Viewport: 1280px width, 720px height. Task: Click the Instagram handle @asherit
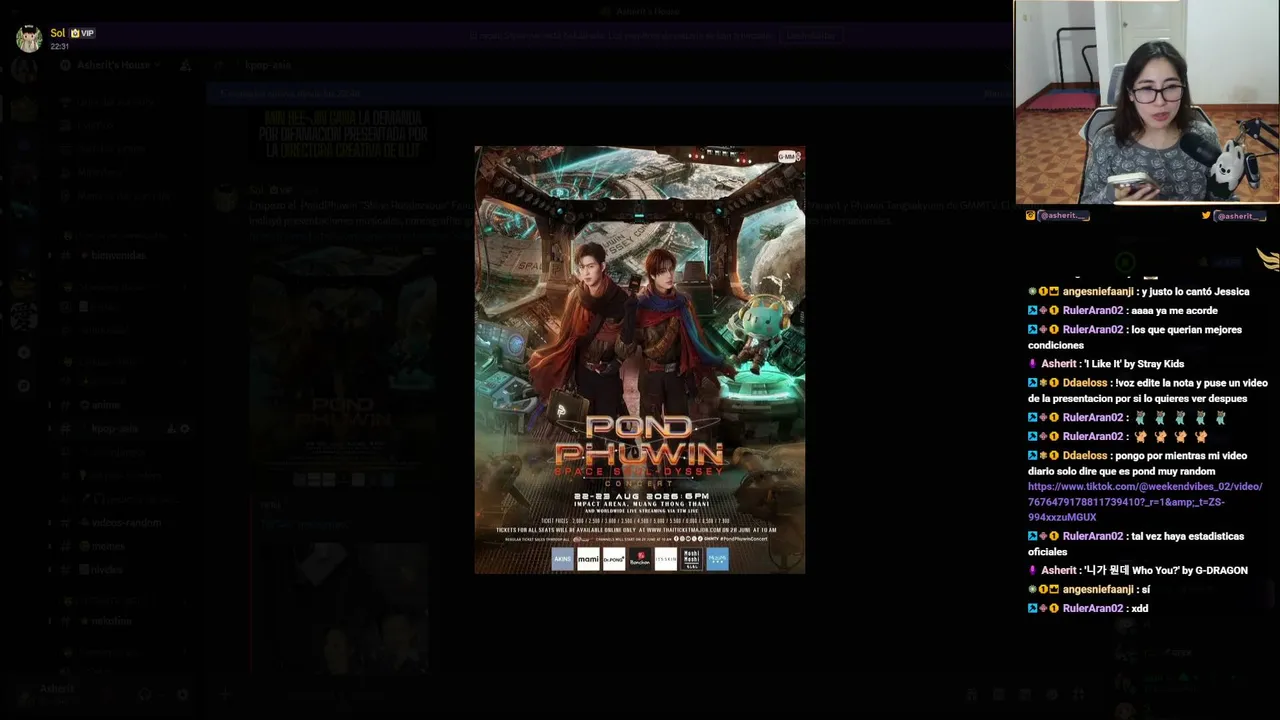(1064, 216)
